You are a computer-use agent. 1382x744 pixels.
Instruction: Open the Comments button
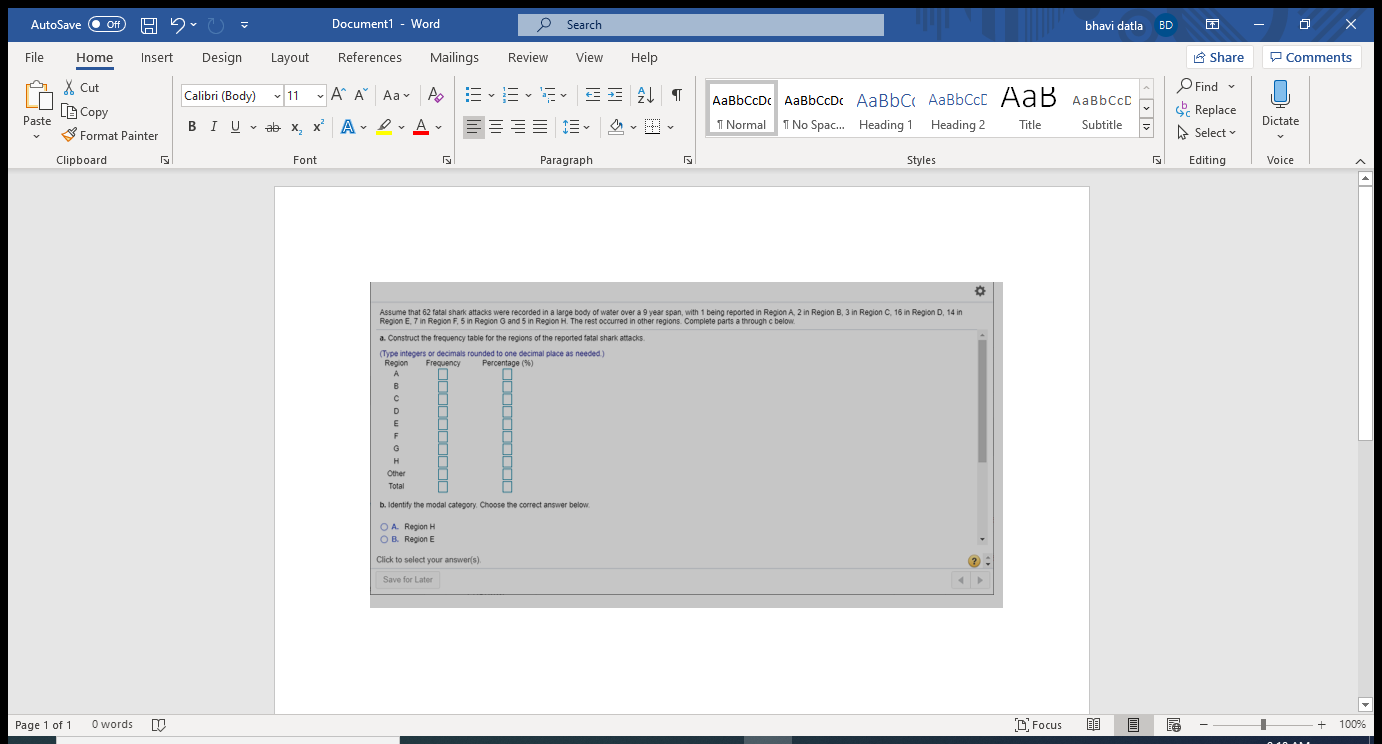click(1311, 58)
